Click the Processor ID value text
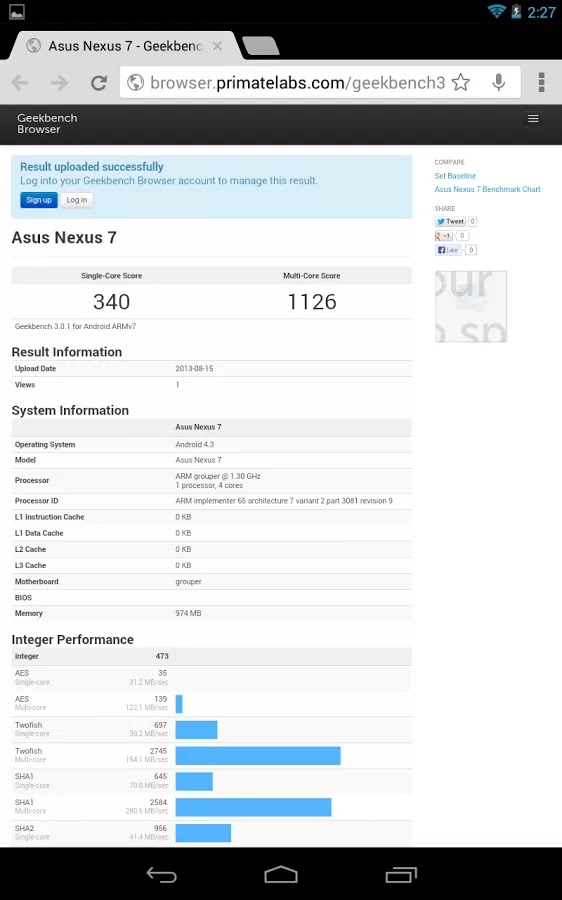The image size is (562, 900). (284, 501)
